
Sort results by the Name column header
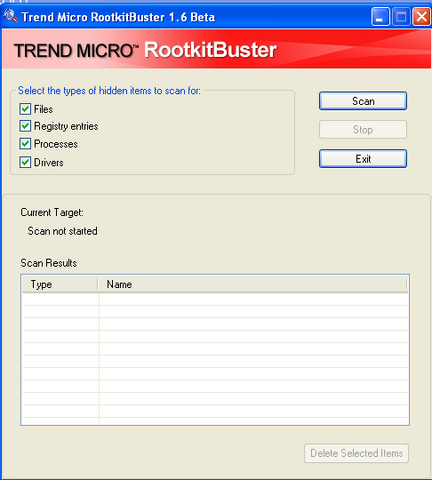(253, 284)
